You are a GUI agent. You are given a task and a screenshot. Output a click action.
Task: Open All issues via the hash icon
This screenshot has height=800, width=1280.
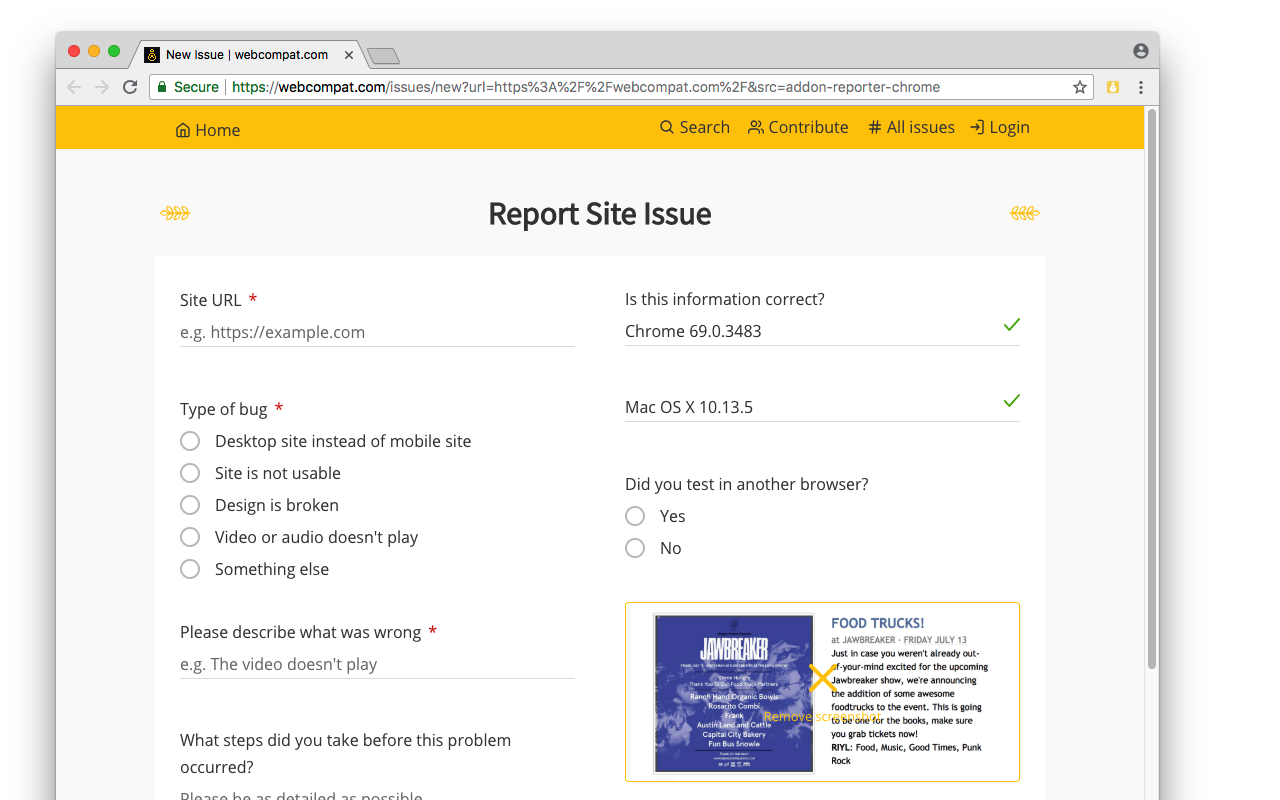pyautogui.click(x=876, y=127)
